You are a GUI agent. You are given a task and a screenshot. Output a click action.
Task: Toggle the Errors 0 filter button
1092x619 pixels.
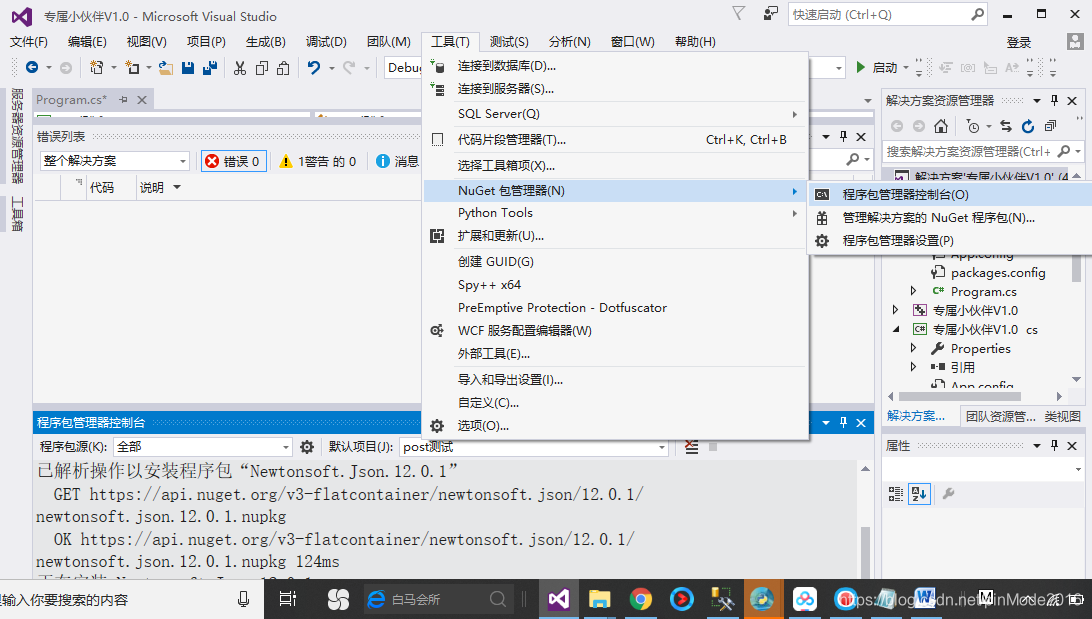234,162
